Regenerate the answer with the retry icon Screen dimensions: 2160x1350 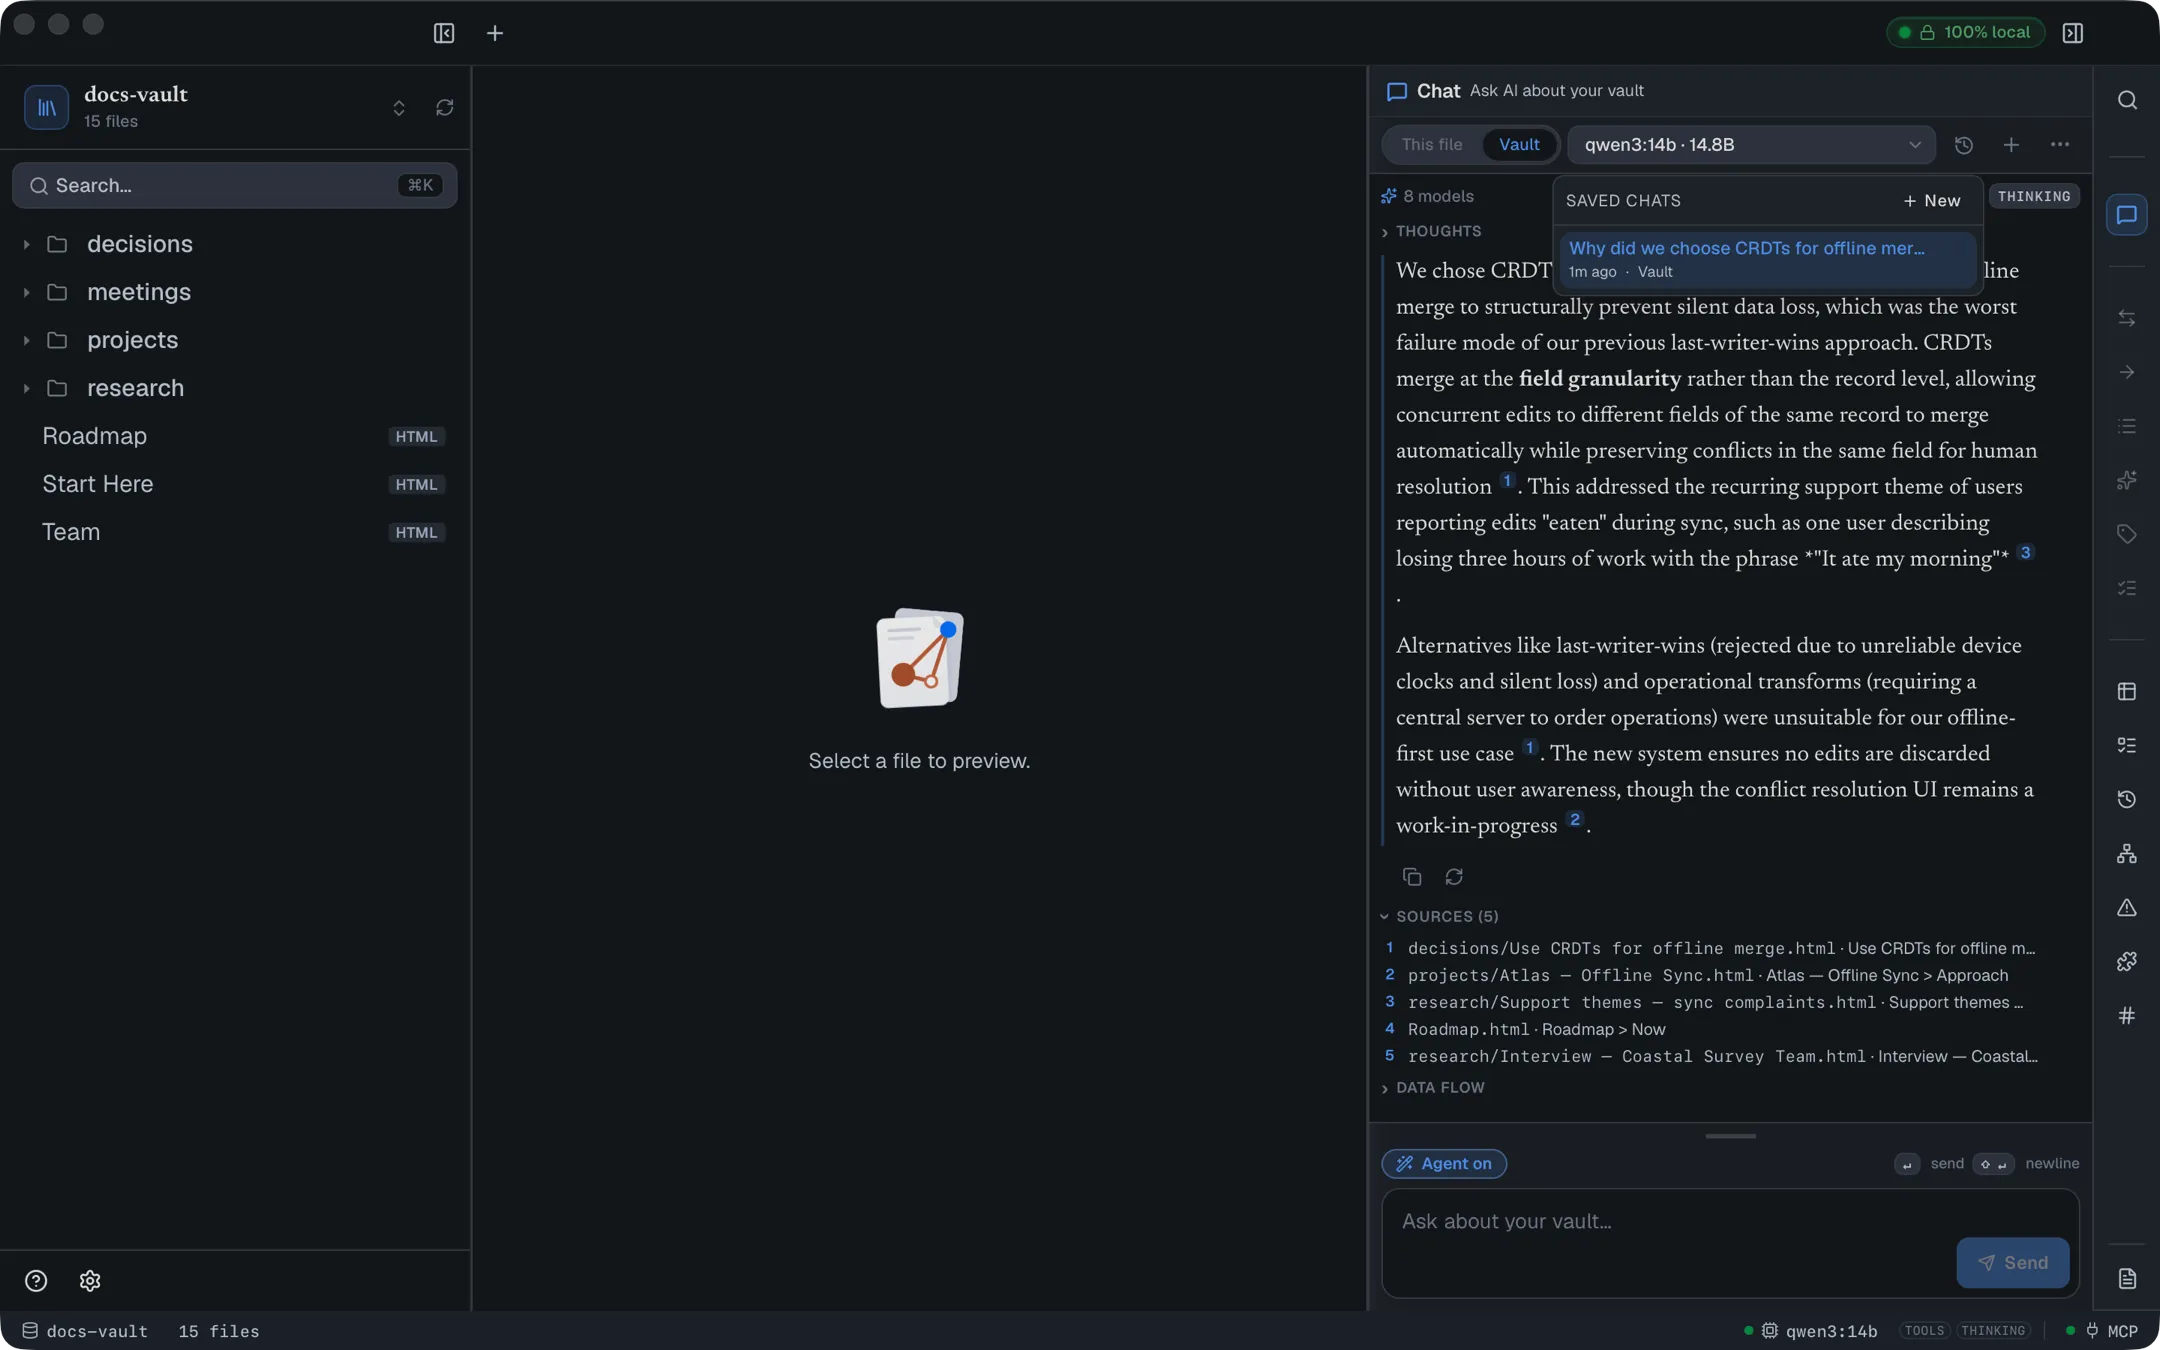click(x=1454, y=877)
